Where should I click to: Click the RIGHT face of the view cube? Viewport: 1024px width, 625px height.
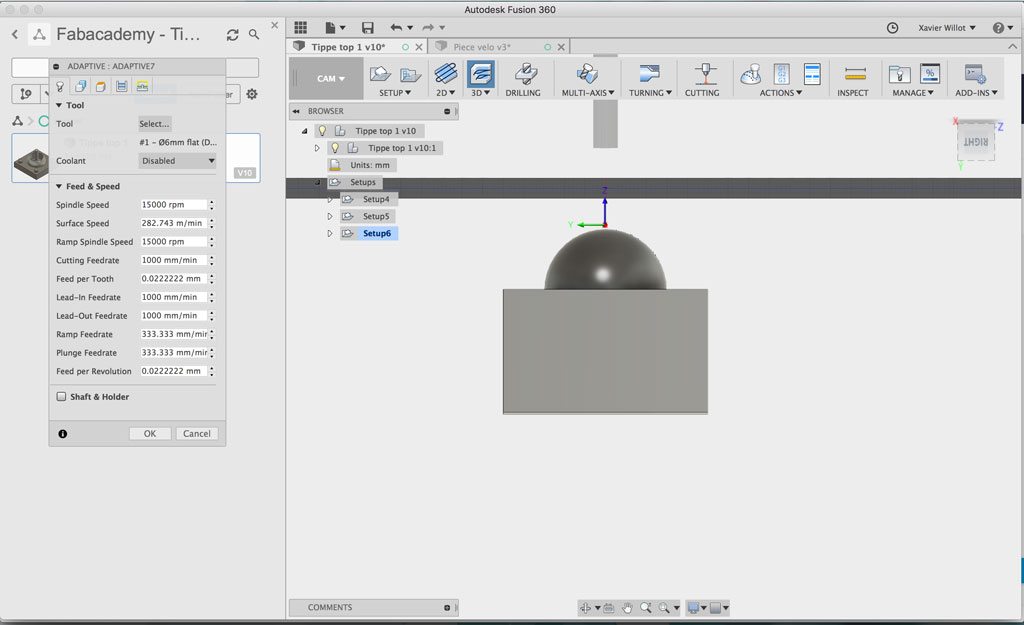coord(976,141)
